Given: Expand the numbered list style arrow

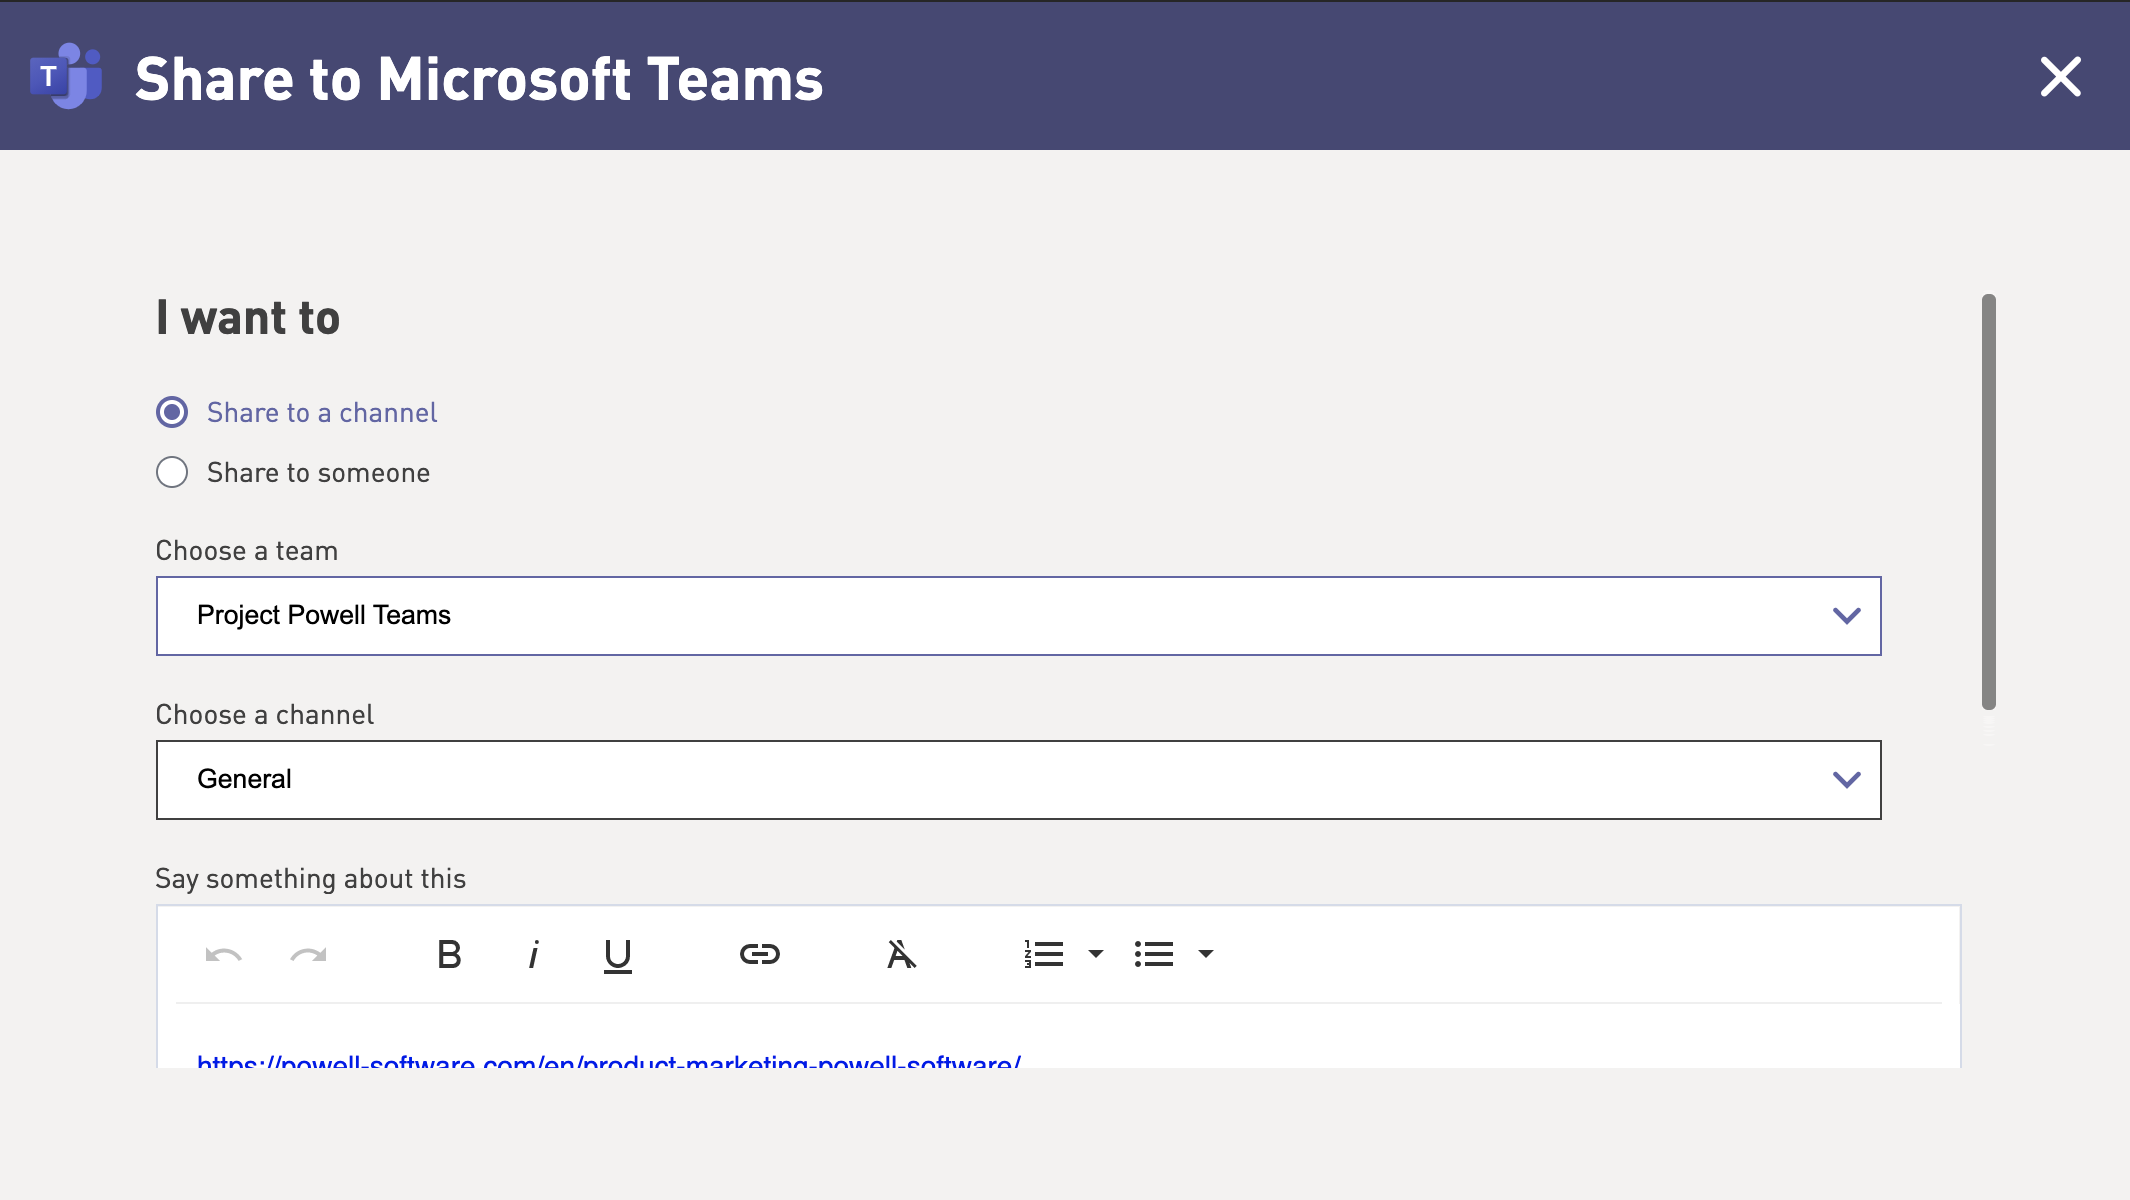Looking at the screenshot, I should 1096,954.
